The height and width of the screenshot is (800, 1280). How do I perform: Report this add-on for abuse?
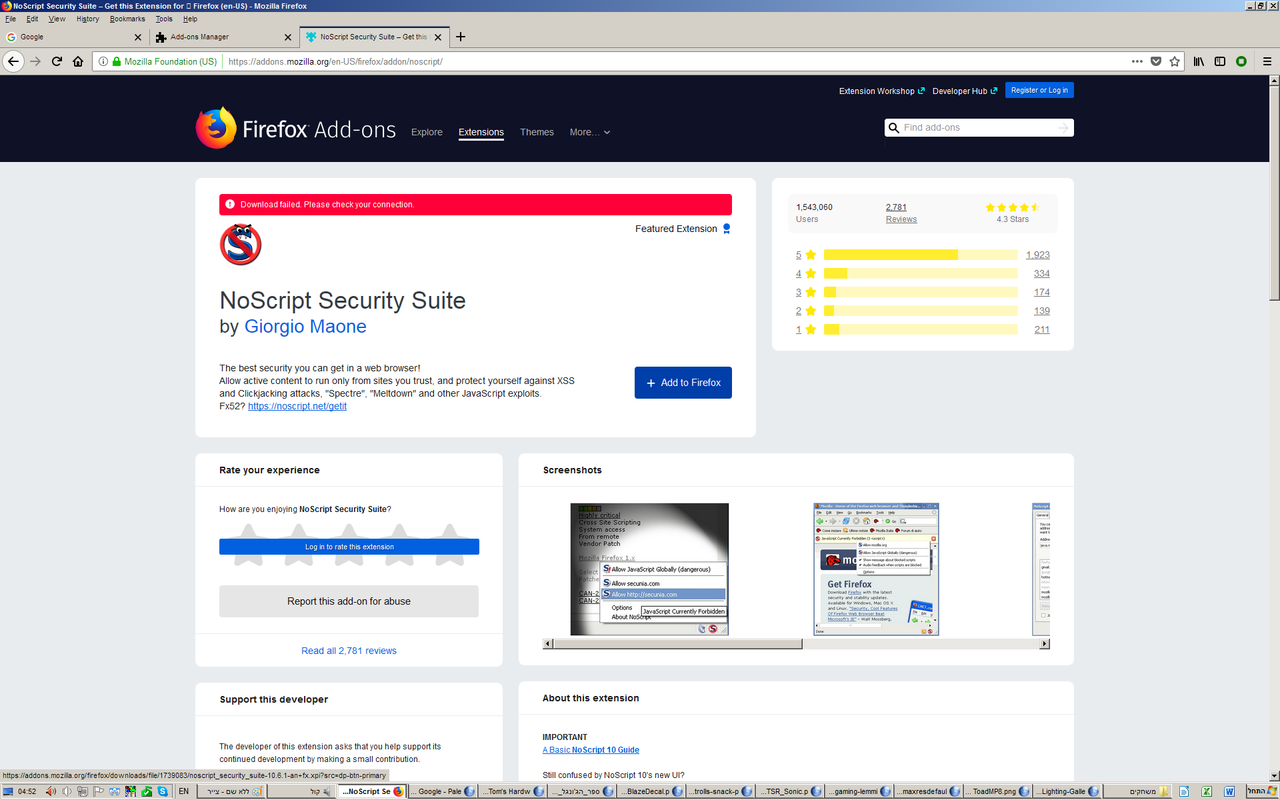coord(349,601)
